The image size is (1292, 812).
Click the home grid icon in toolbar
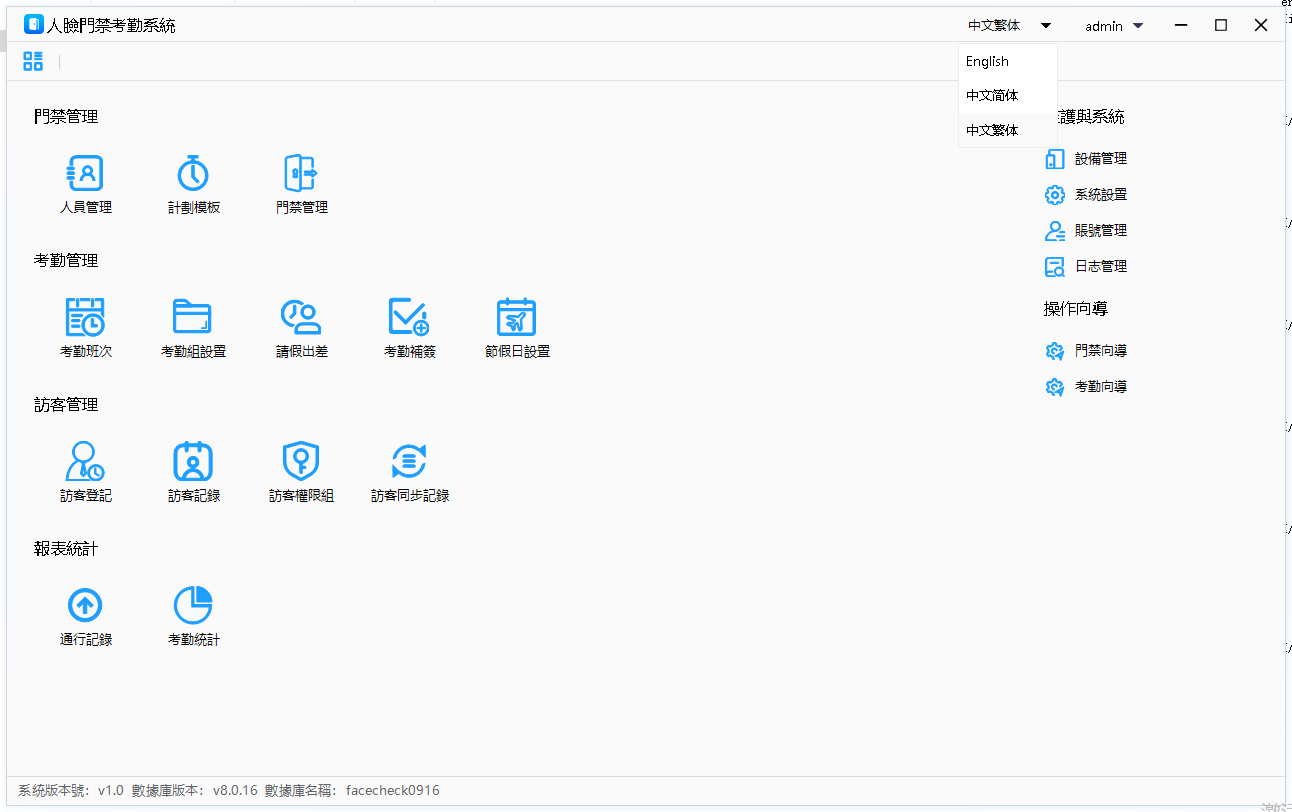(33, 62)
